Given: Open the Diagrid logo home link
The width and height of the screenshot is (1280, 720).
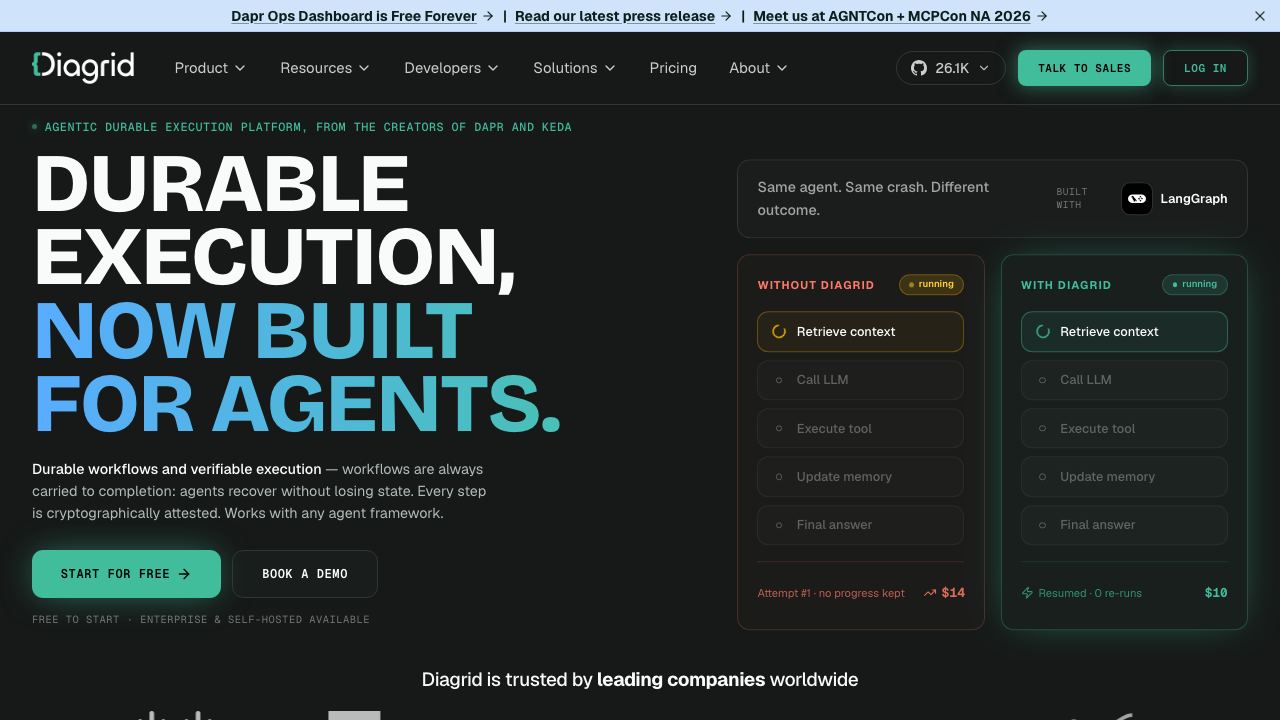Looking at the screenshot, I should coord(83,67).
